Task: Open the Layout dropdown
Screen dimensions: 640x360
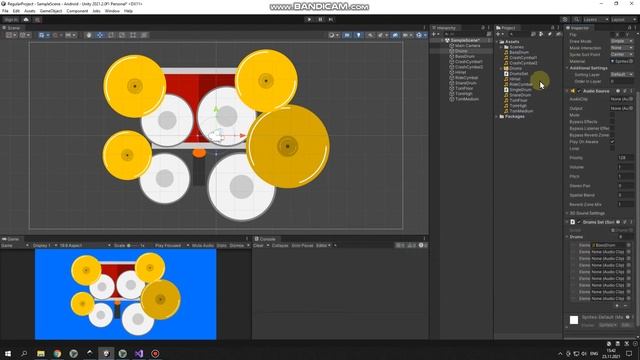Action: pos(623,20)
